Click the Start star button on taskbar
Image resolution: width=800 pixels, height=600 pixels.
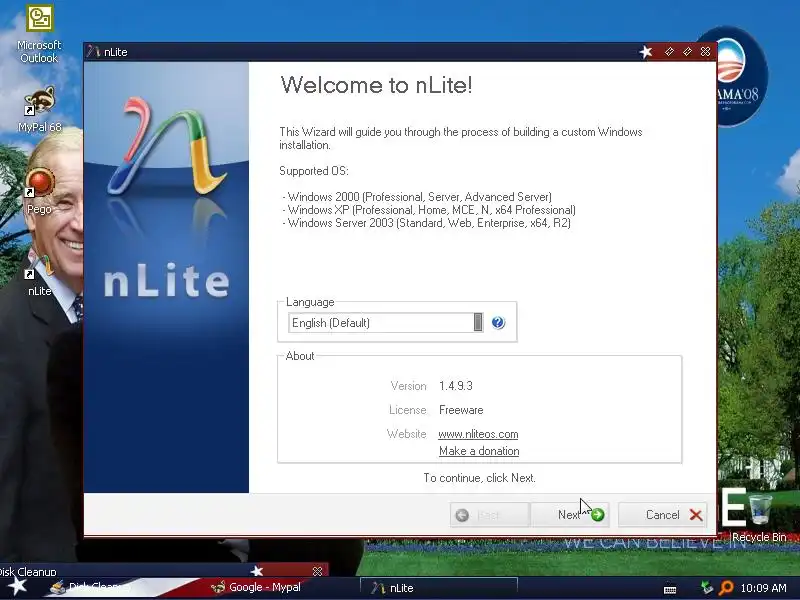[17, 586]
